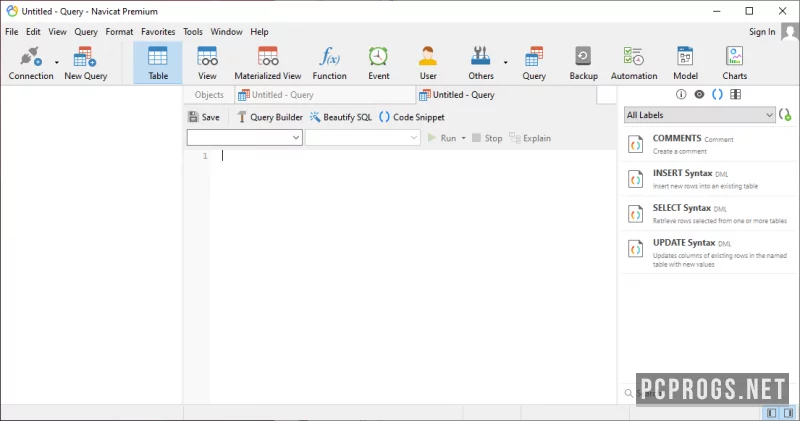Screen dimensions: 800x421
Task: Show the object information pane icon
Action: pyautogui.click(x=681, y=94)
